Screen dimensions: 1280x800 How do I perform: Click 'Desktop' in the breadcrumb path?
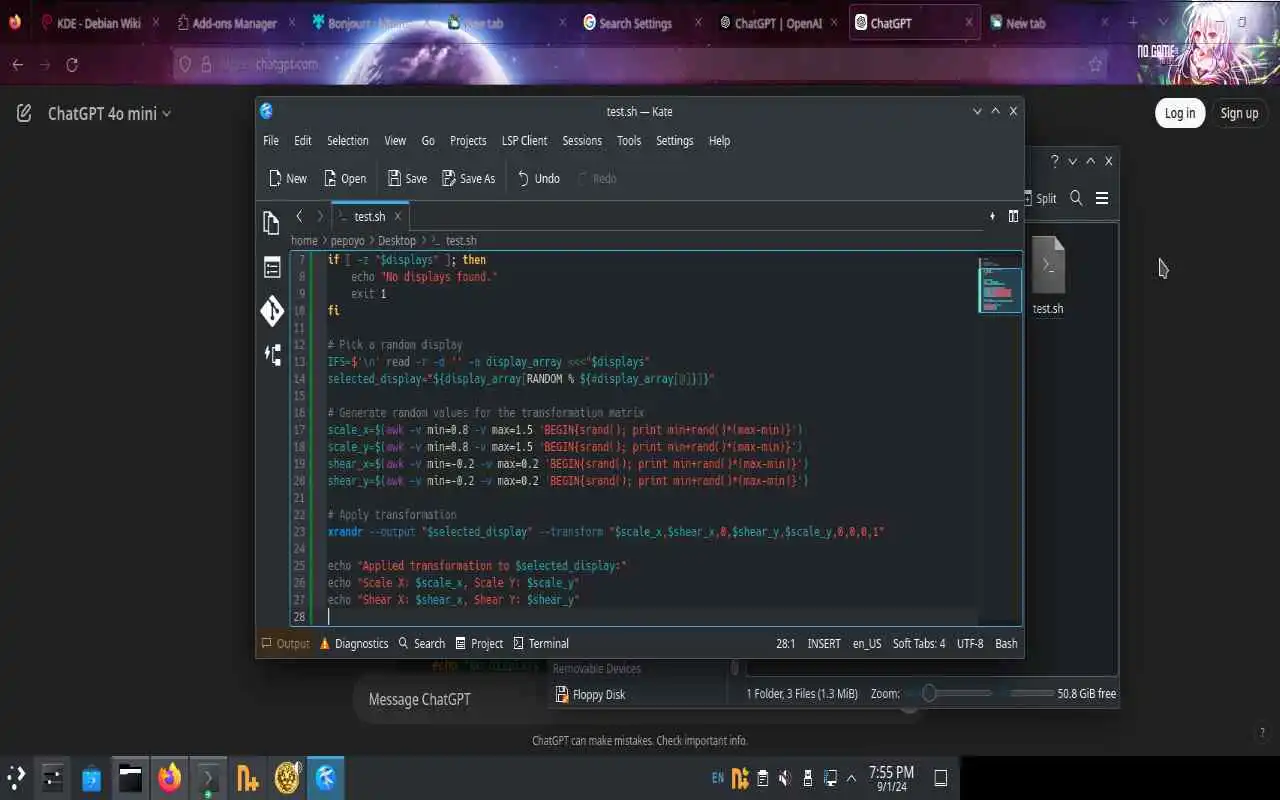(397, 241)
